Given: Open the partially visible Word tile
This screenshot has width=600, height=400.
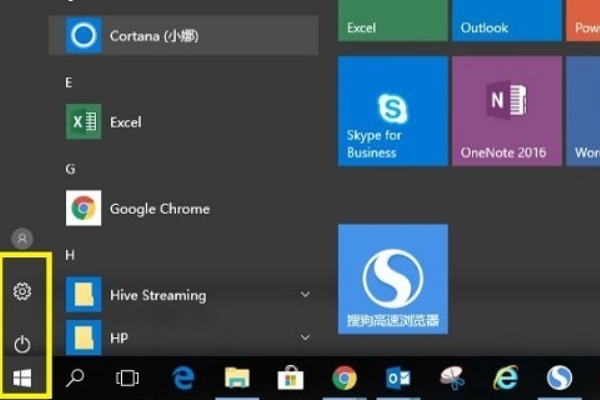Looking at the screenshot, I should pos(583,111).
